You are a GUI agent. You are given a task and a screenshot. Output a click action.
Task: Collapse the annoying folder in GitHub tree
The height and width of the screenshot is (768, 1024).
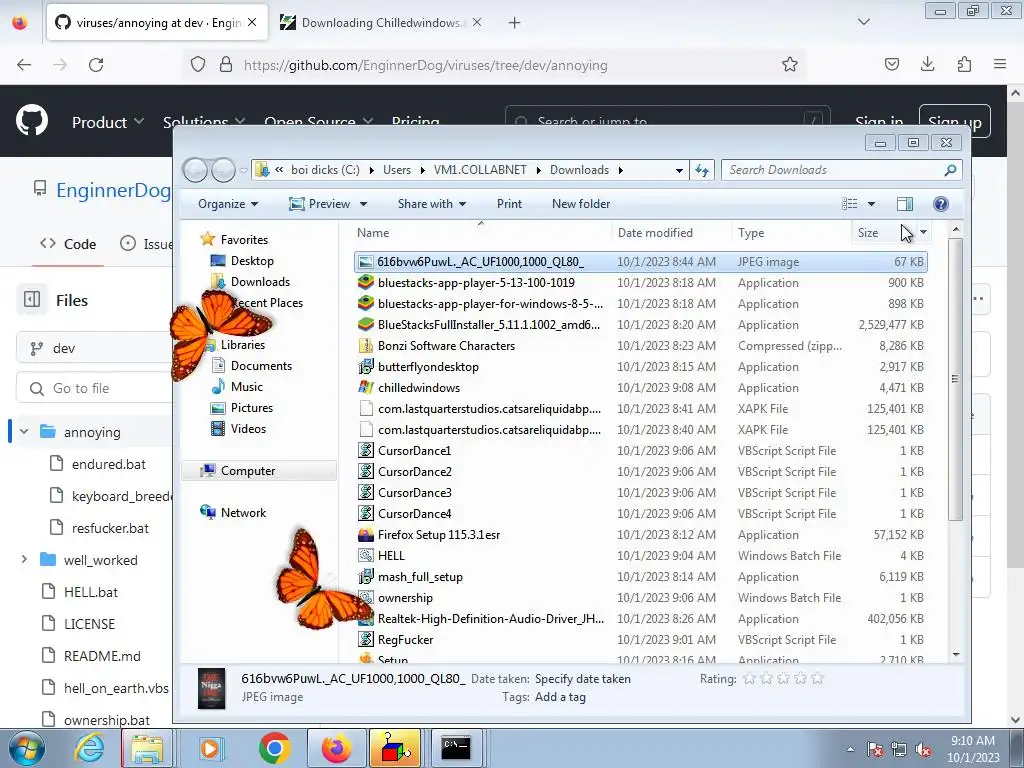(x=24, y=432)
